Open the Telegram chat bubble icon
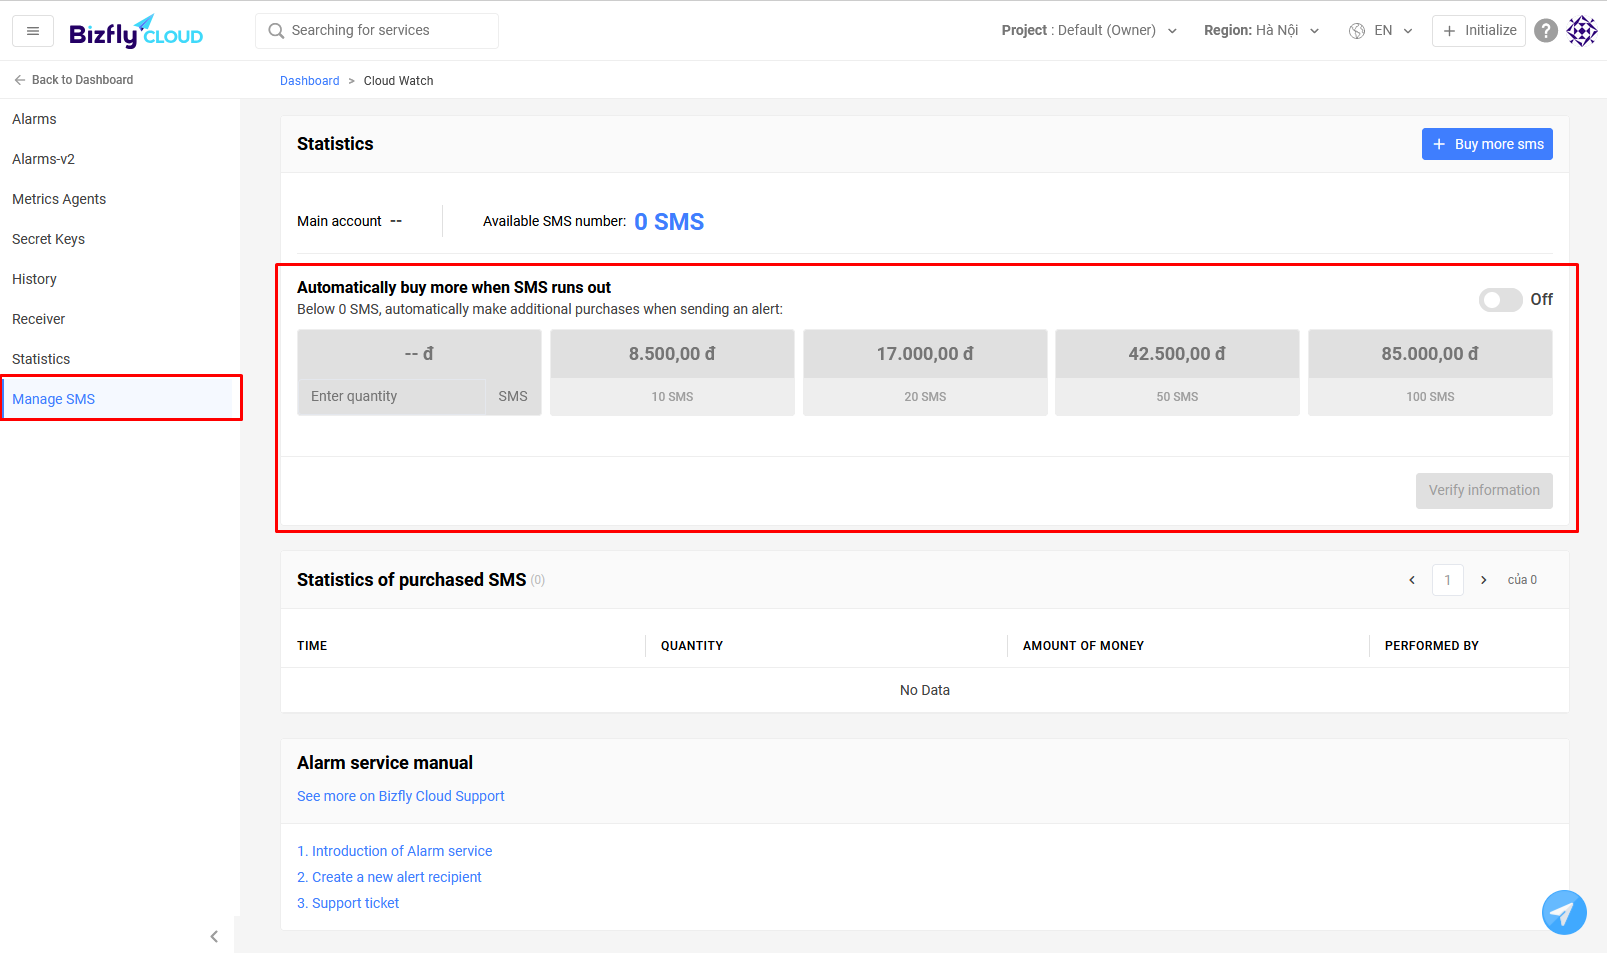This screenshot has width=1607, height=953. [x=1564, y=912]
